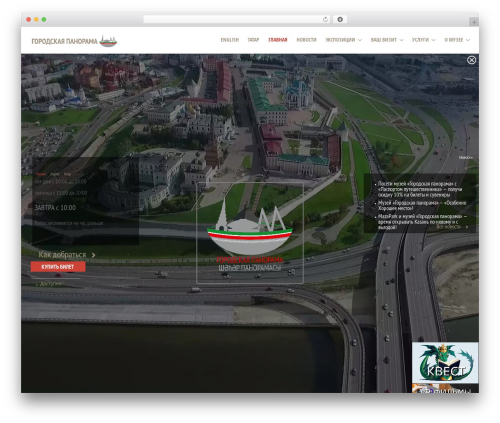
Task: Click the ГОРОДСКАЯ ПАНОРАМА header title
Action: pos(64,41)
